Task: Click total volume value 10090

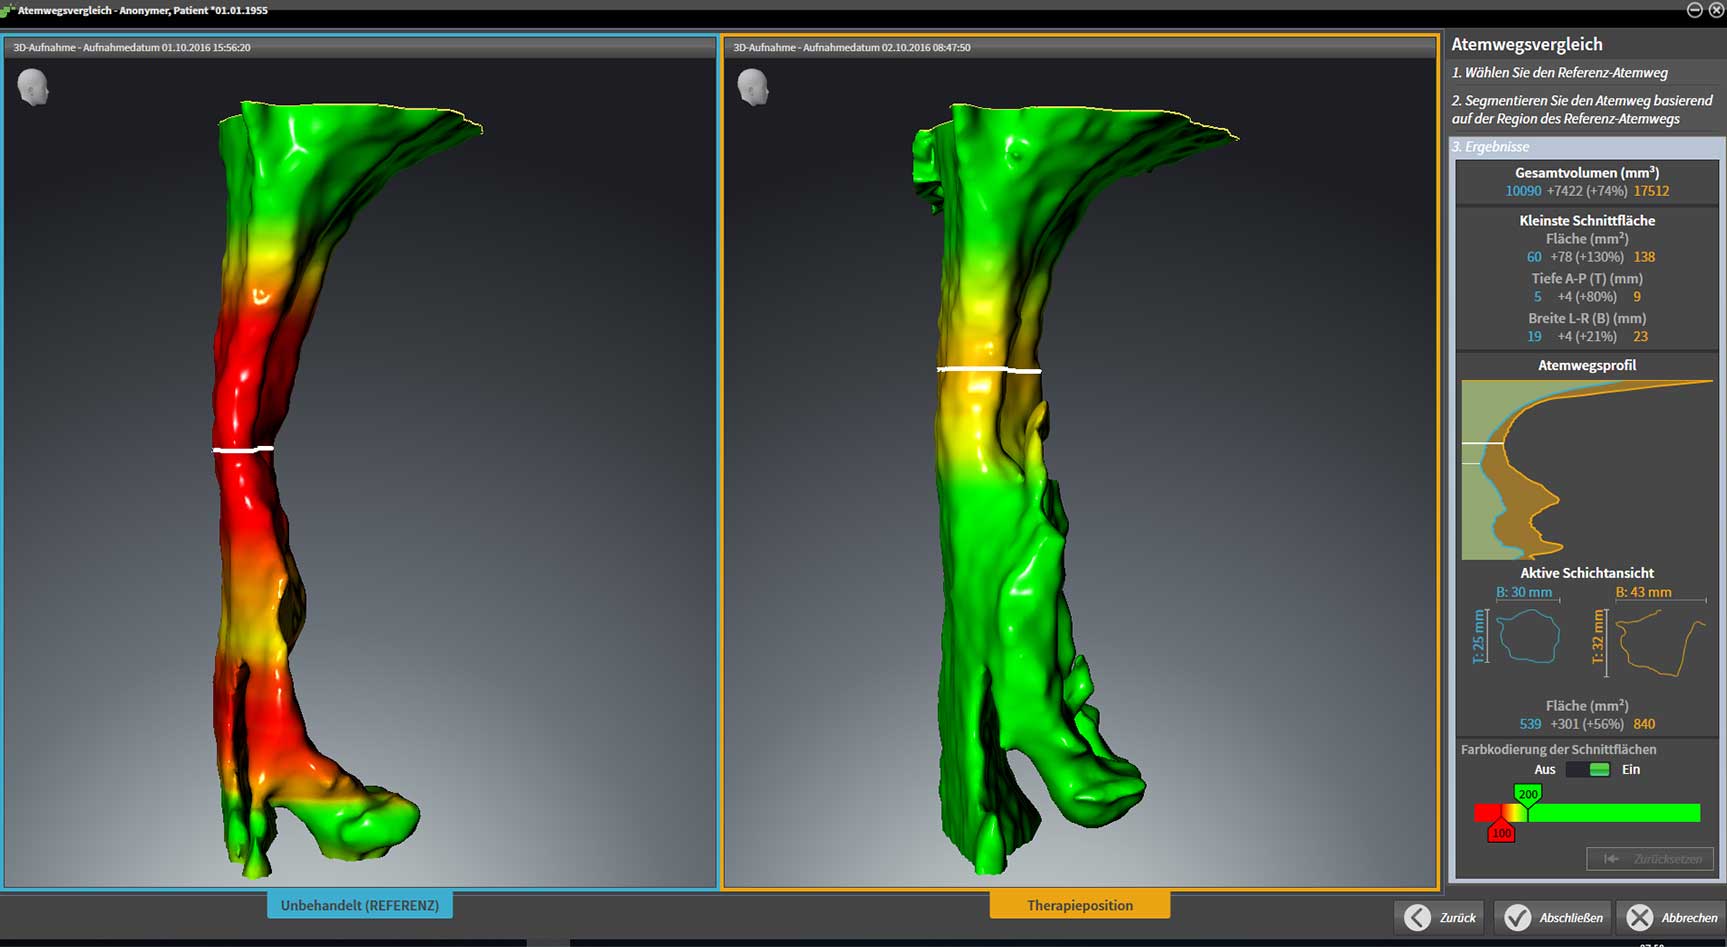Action: point(1523,191)
